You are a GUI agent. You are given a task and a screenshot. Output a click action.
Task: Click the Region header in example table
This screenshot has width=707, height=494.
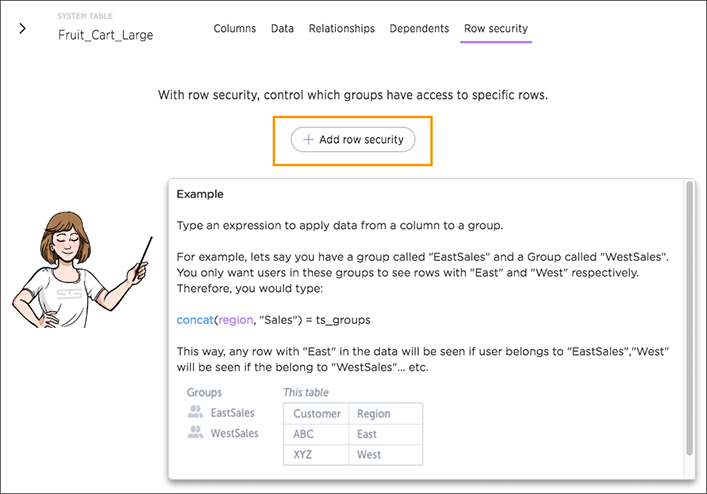pyautogui.click(x=373, y=414)
